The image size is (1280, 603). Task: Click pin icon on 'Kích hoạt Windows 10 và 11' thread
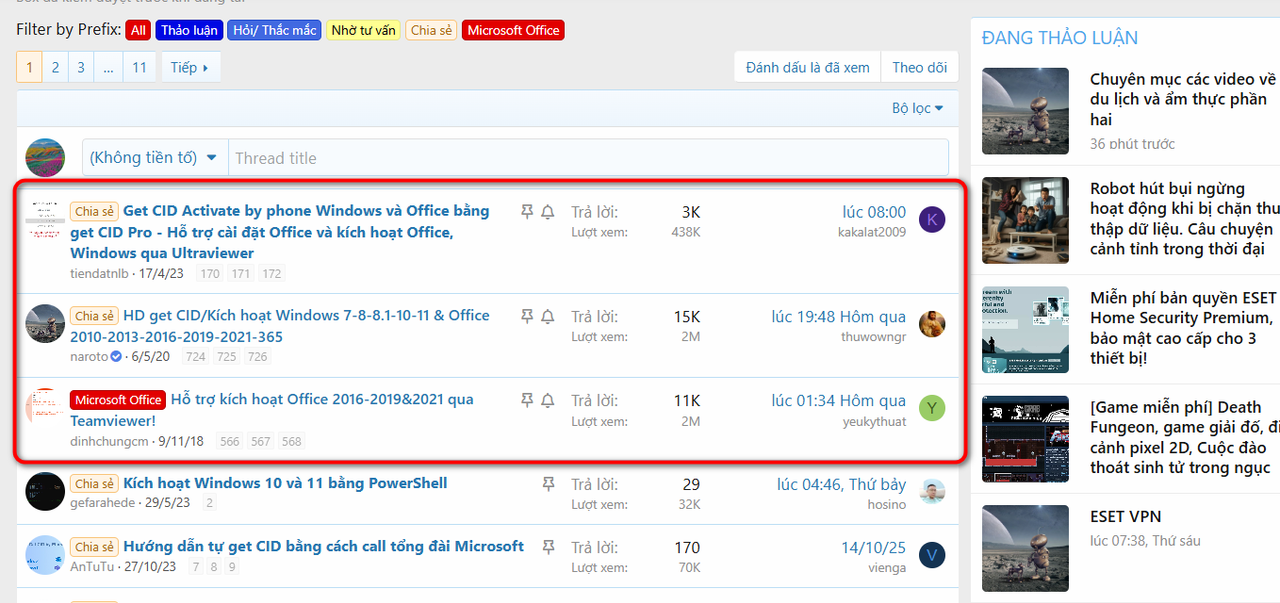pos(548,484)
